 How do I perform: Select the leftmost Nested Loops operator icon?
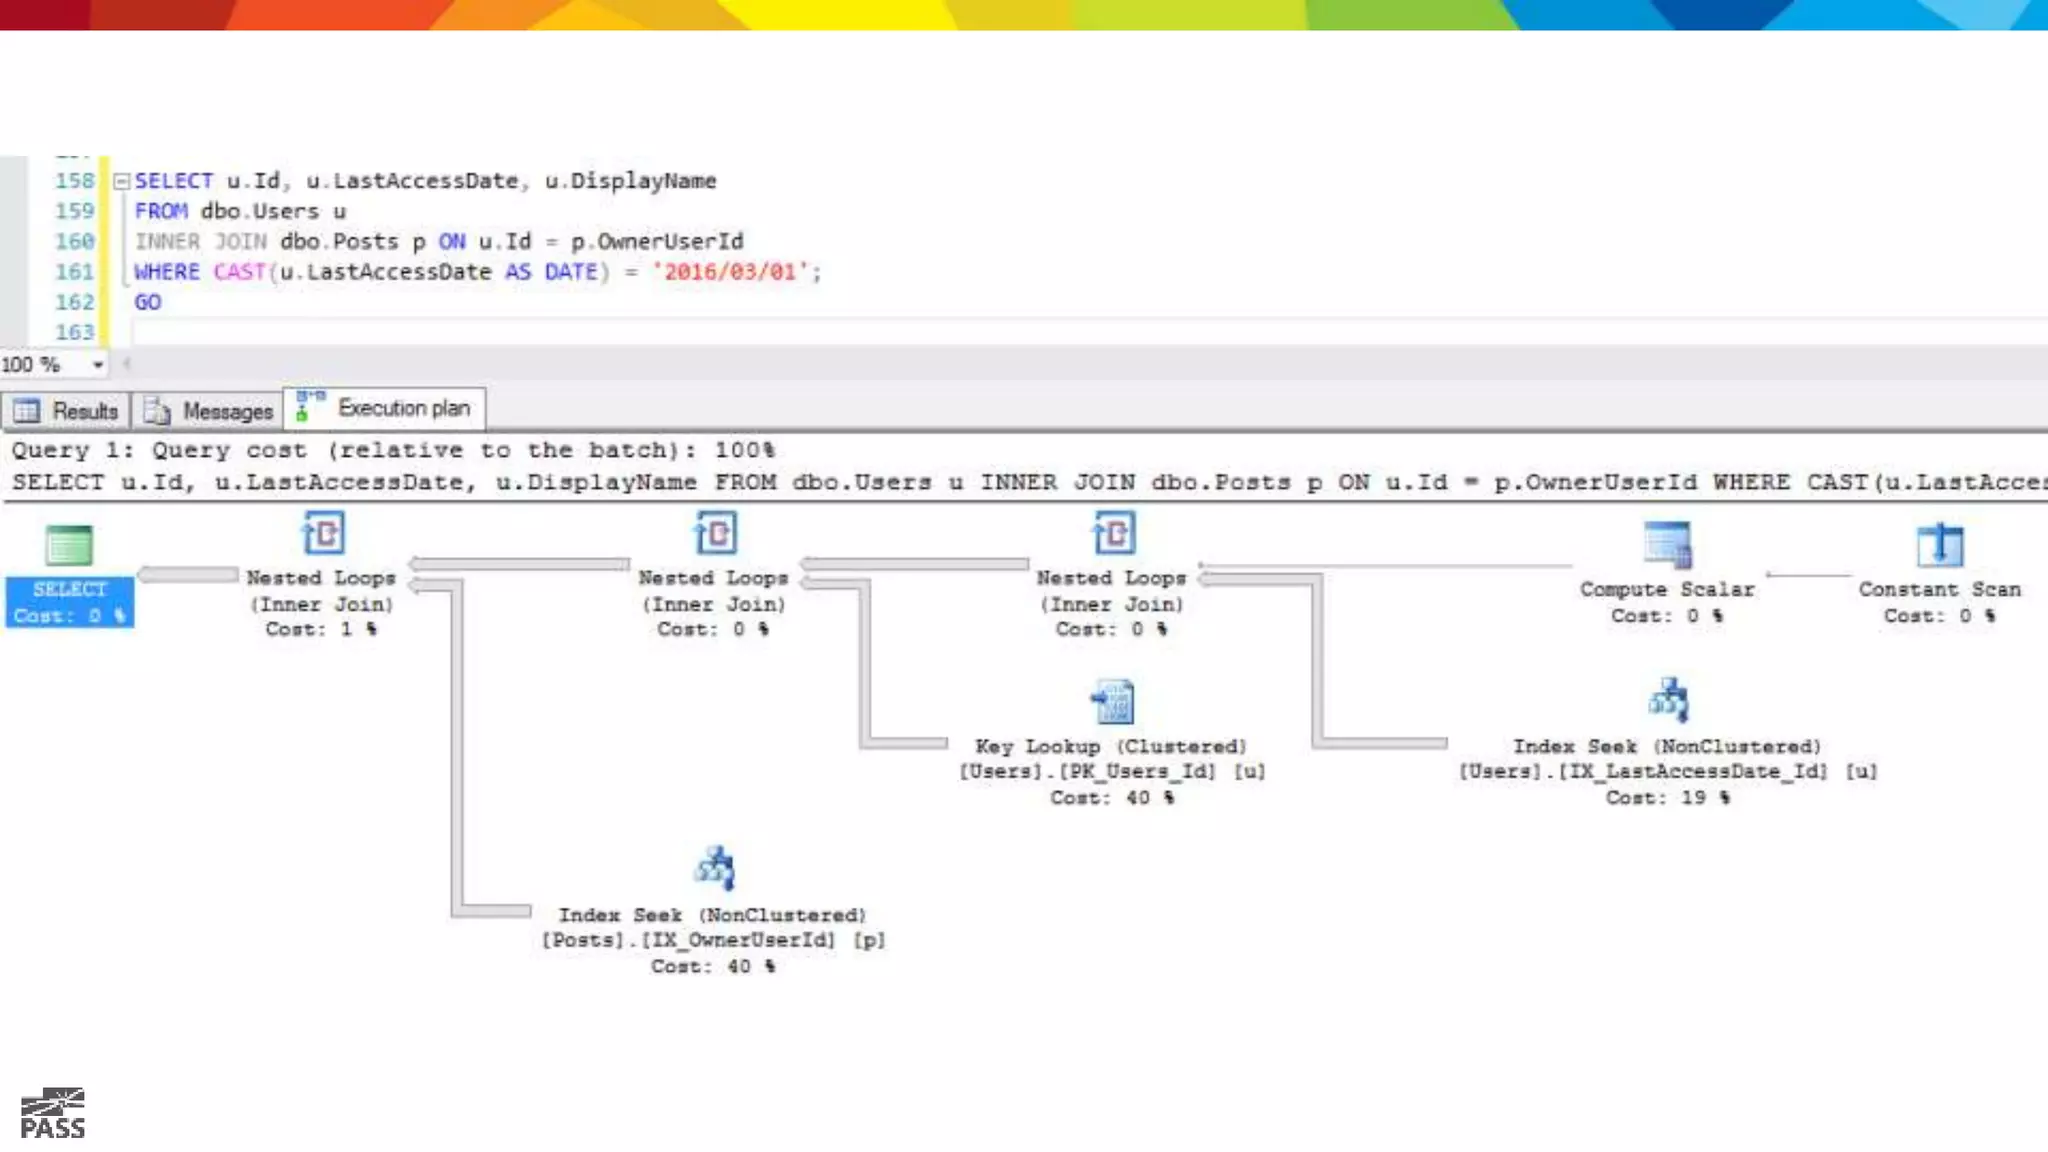[323, 533]
